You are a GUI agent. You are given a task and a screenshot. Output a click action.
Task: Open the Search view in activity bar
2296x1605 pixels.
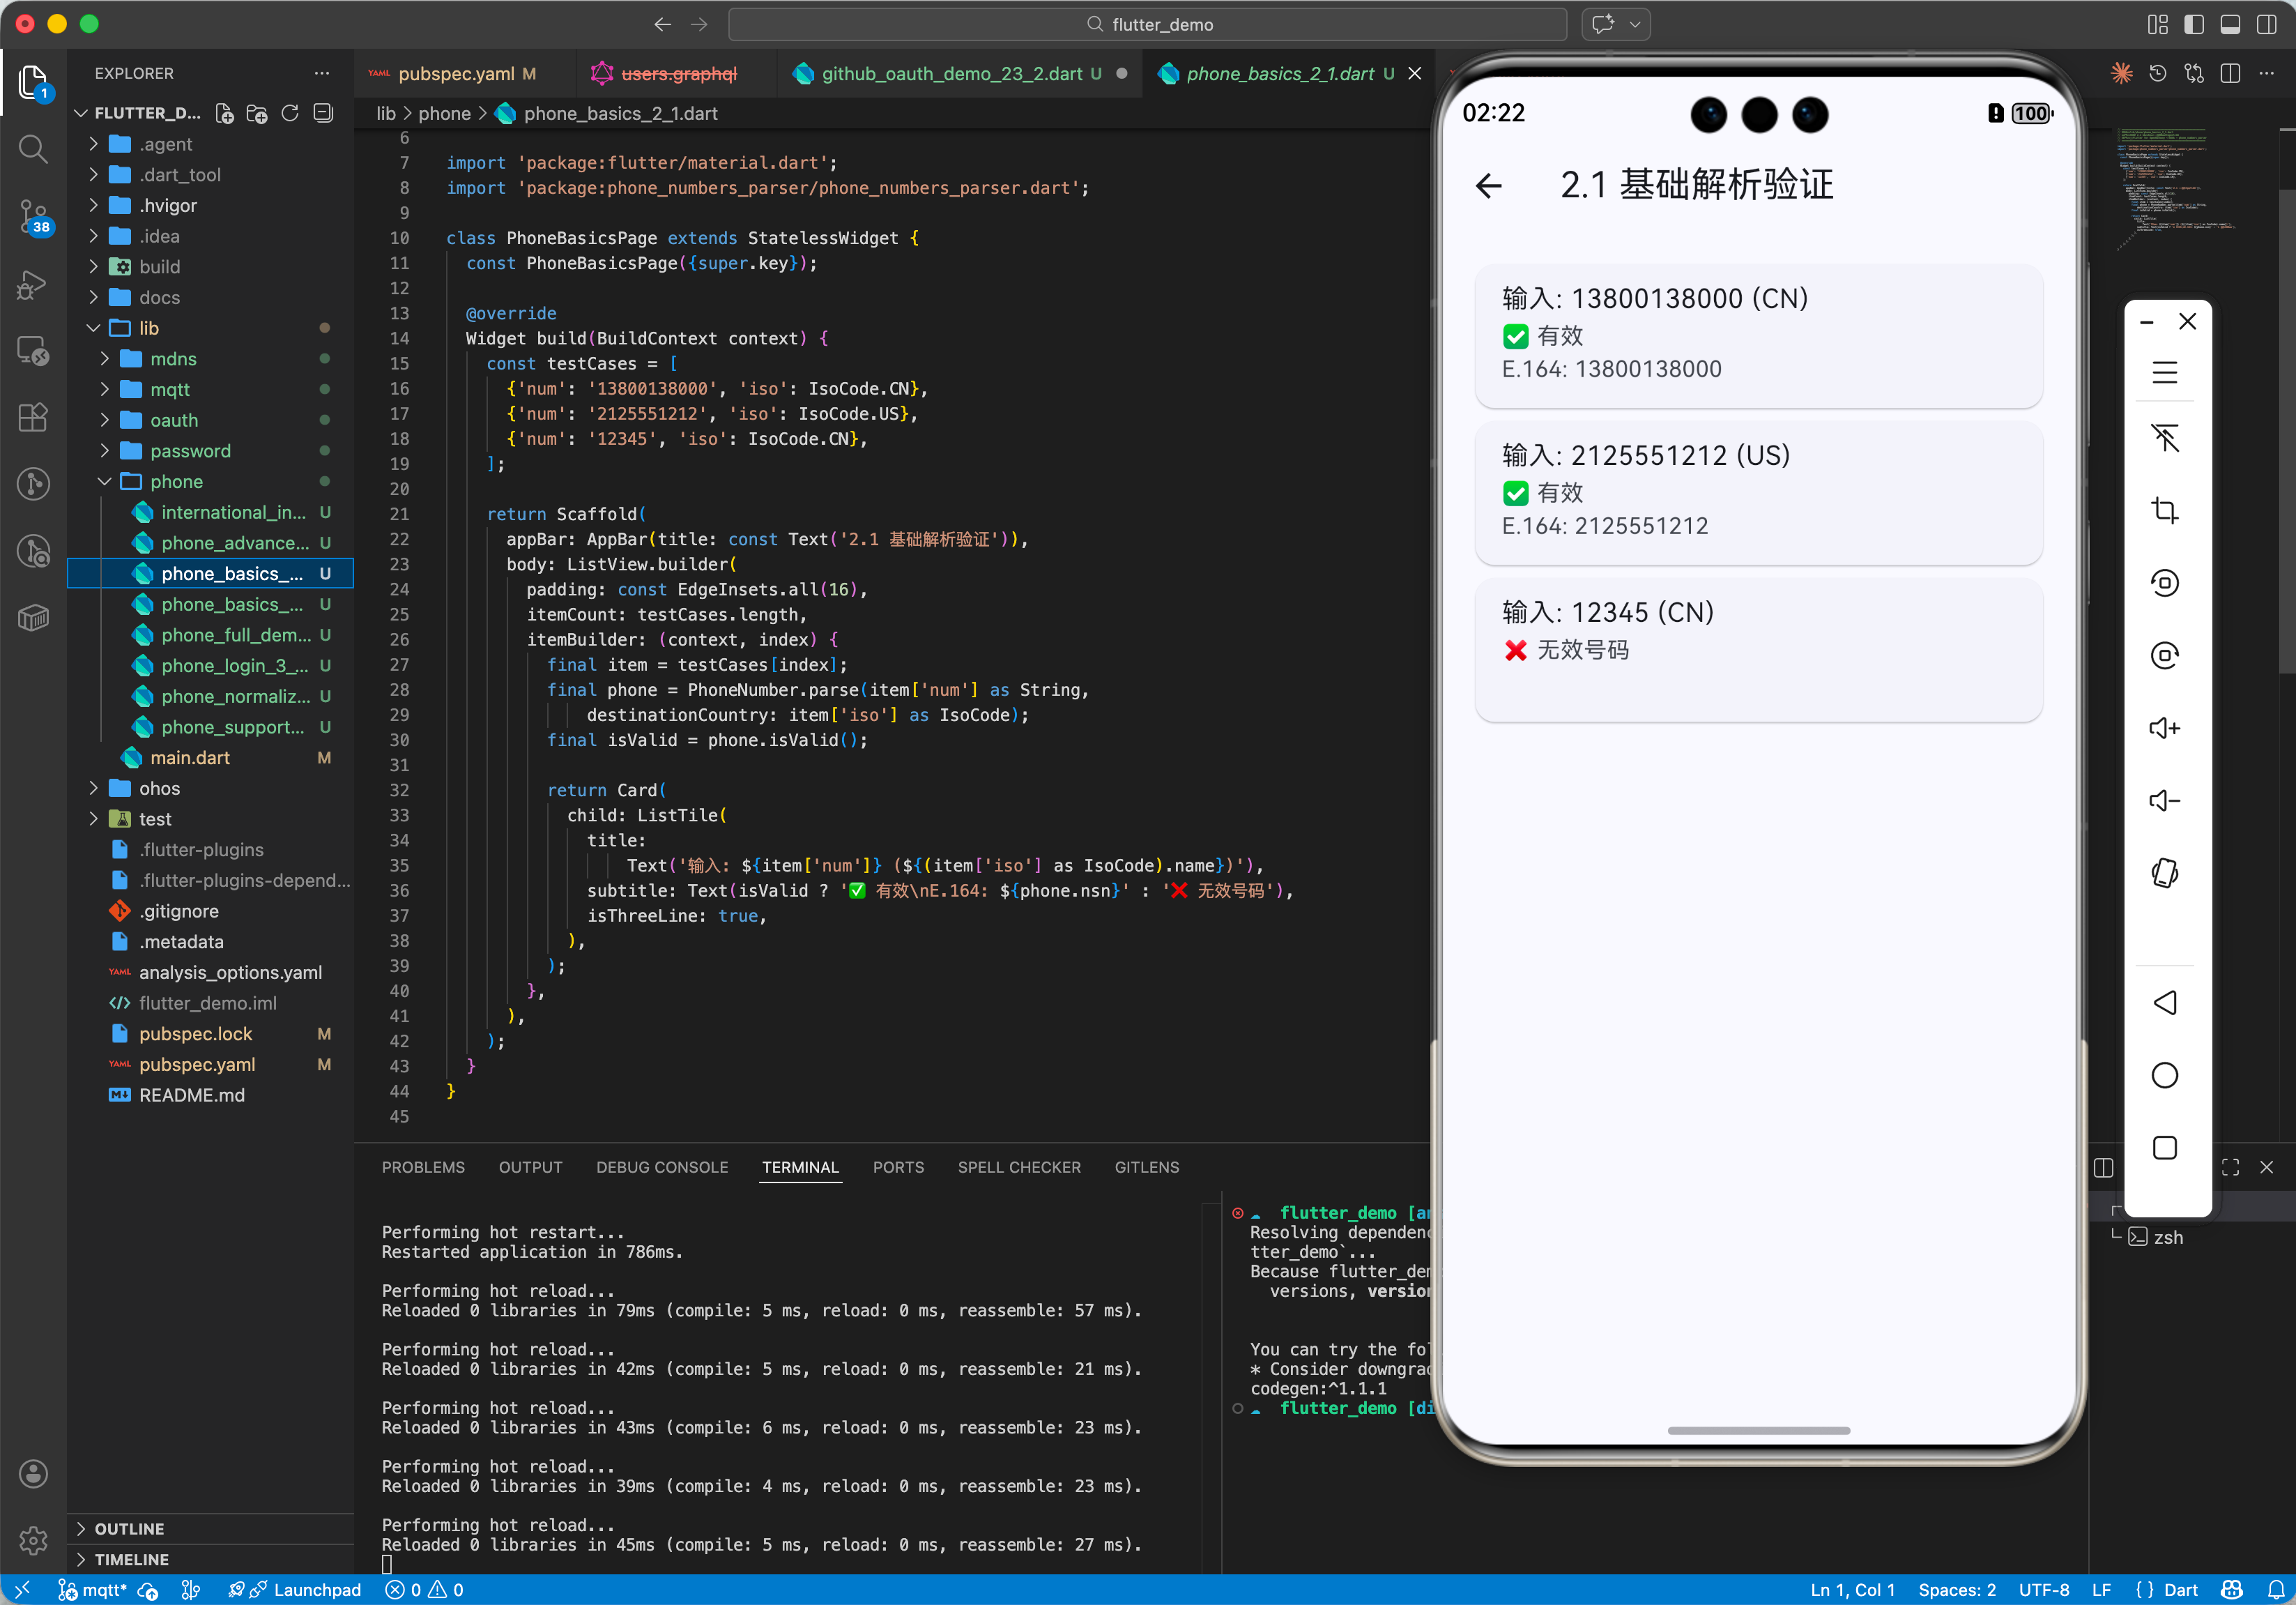(x=33, y=149)
